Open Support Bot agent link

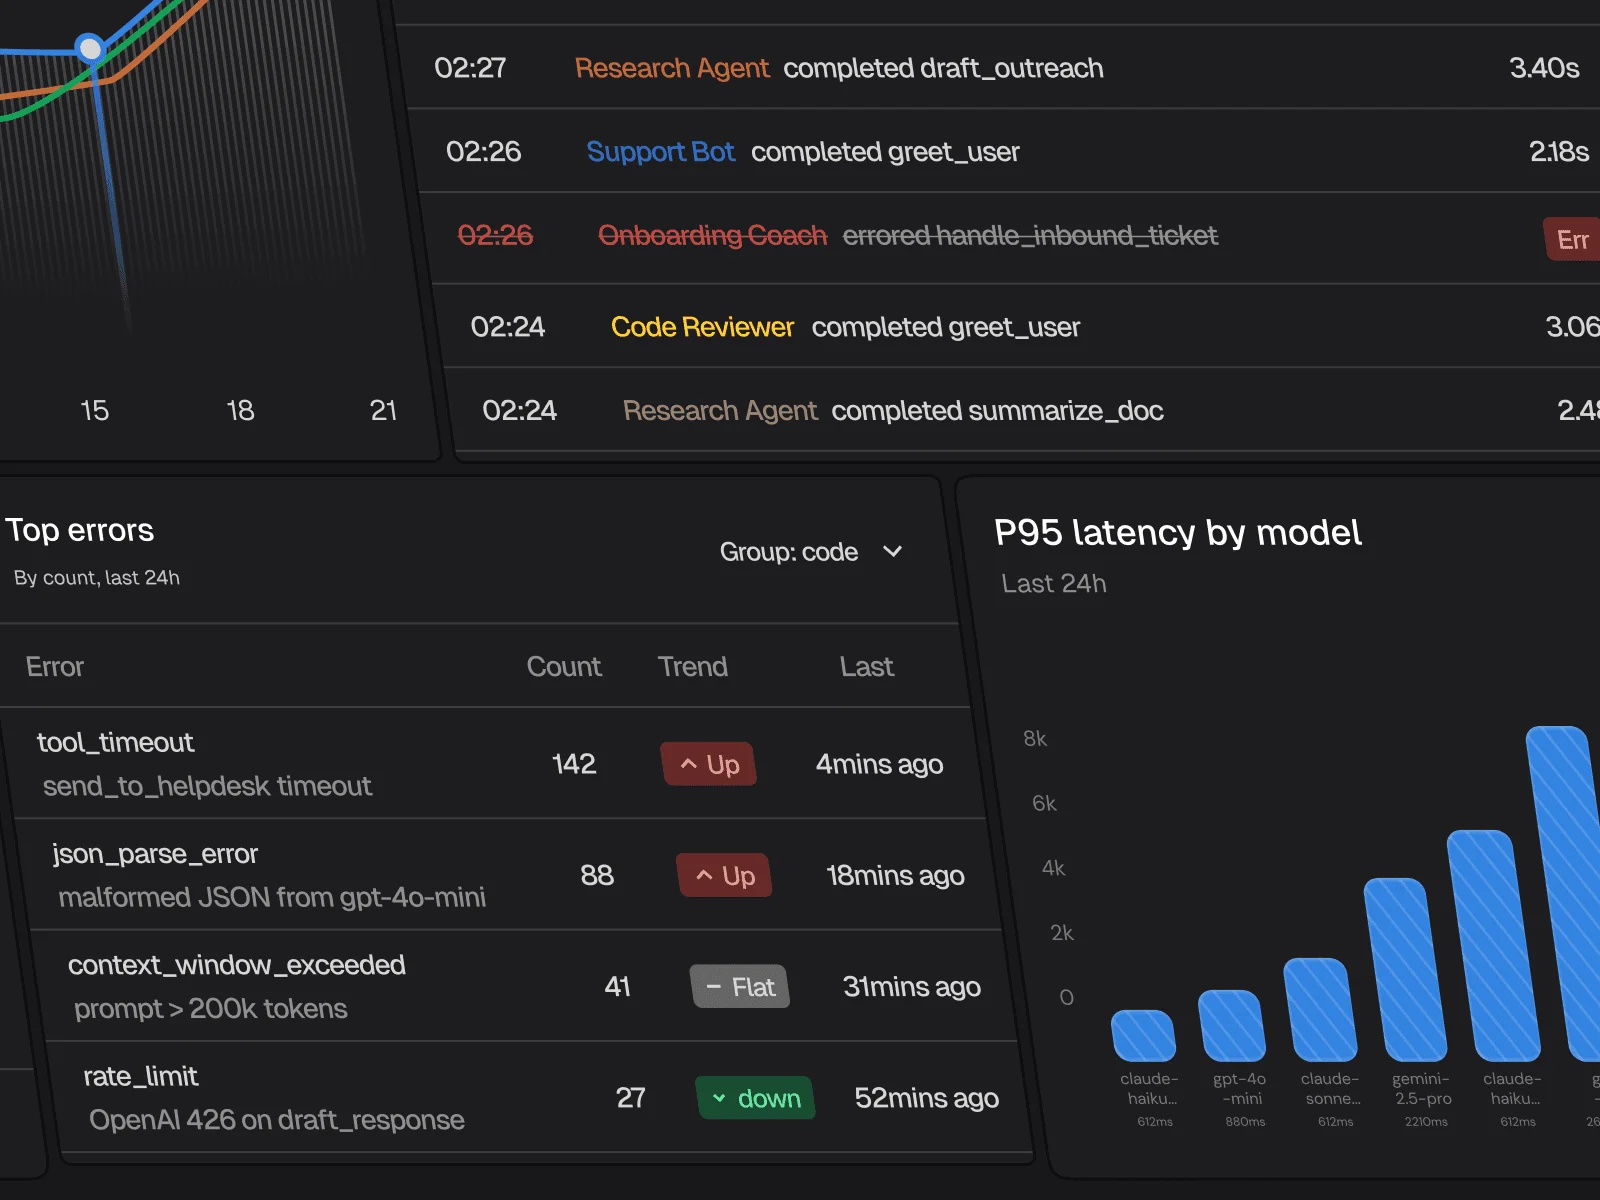point(661,152)
